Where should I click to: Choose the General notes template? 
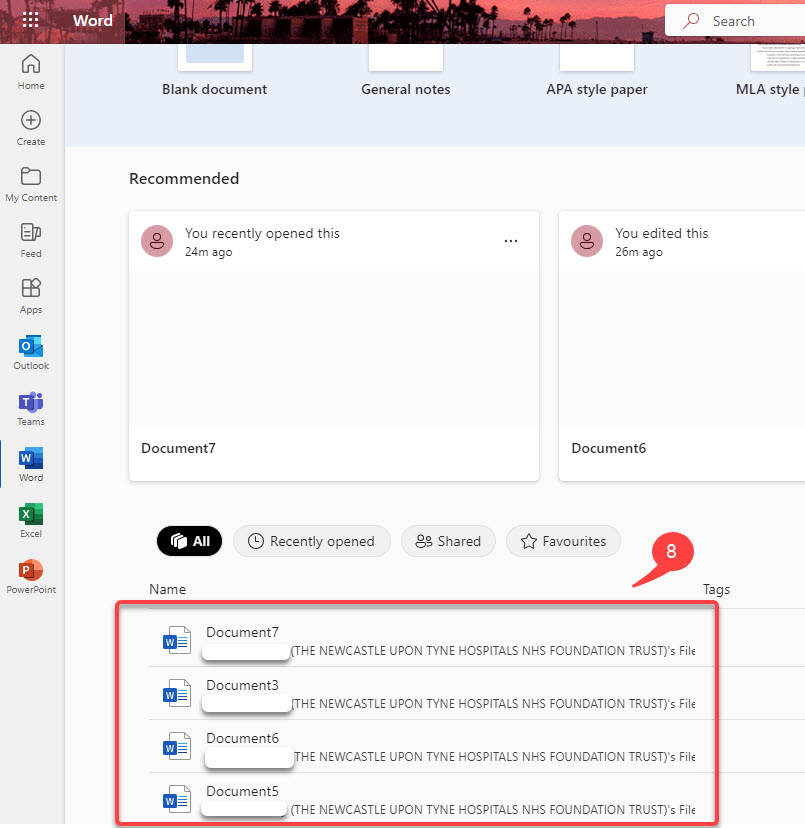tap(406, 71)
